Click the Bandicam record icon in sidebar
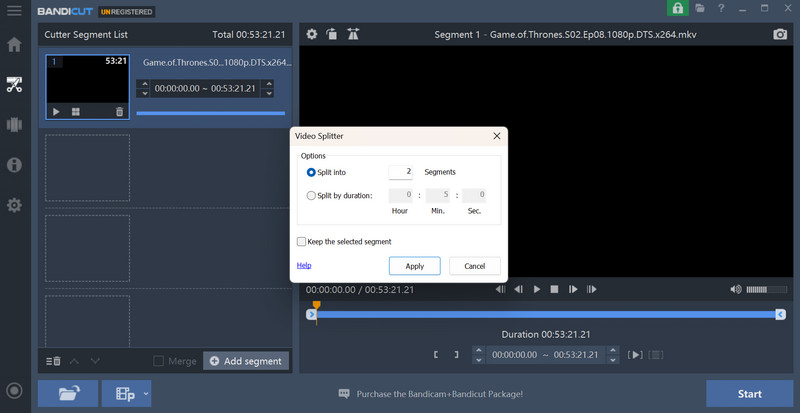800x413 pixels. pos(14,391)
